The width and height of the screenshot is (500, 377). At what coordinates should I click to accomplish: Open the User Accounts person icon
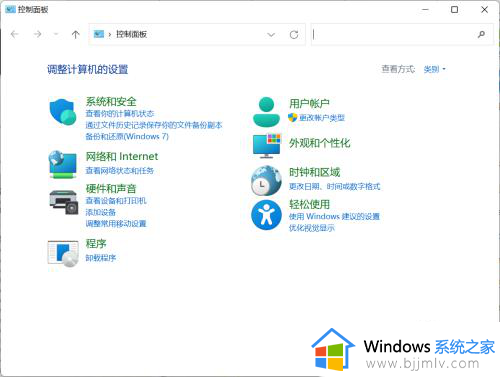[x=266, y=112]
